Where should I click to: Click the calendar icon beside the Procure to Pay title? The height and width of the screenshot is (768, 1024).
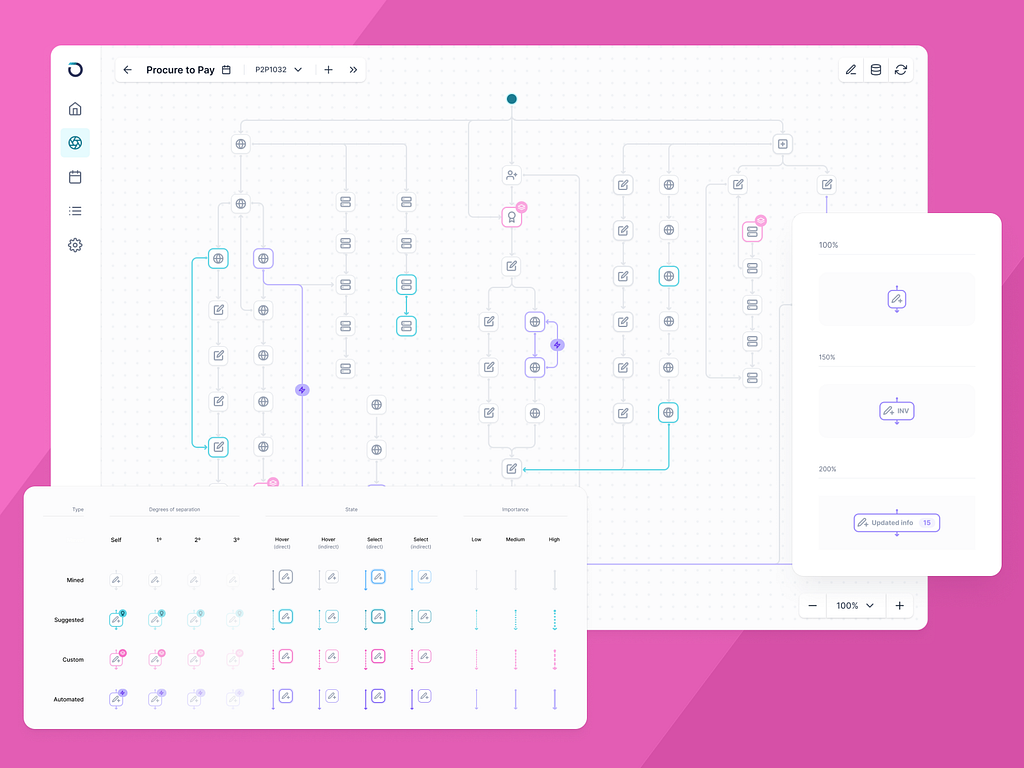[x=226, y=70]
